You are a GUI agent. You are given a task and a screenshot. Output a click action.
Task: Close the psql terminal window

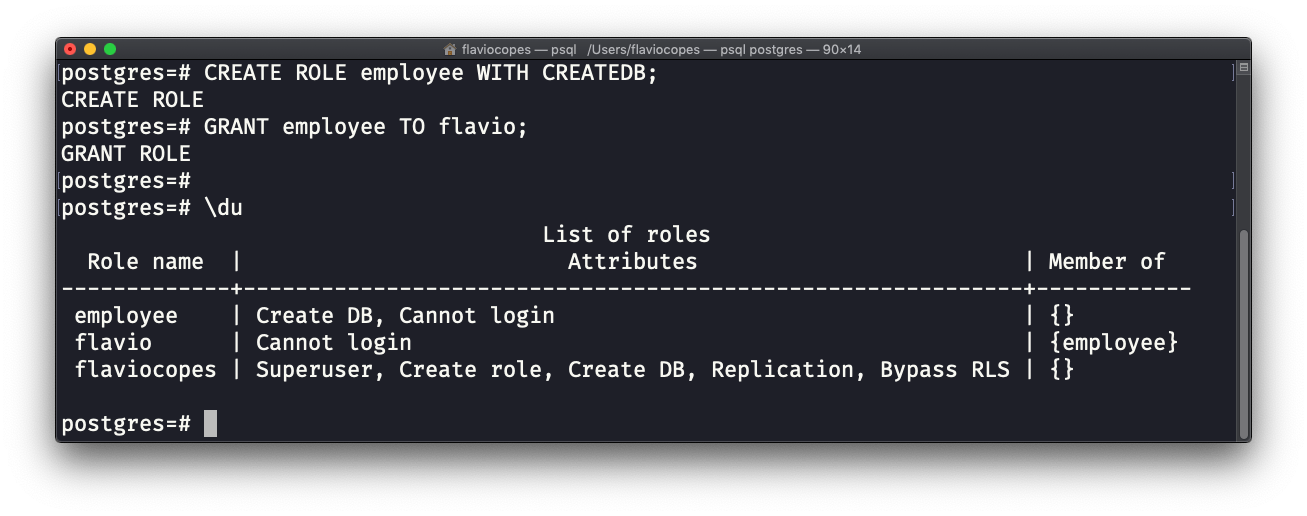pyautogui.click(x=70, y=49)
